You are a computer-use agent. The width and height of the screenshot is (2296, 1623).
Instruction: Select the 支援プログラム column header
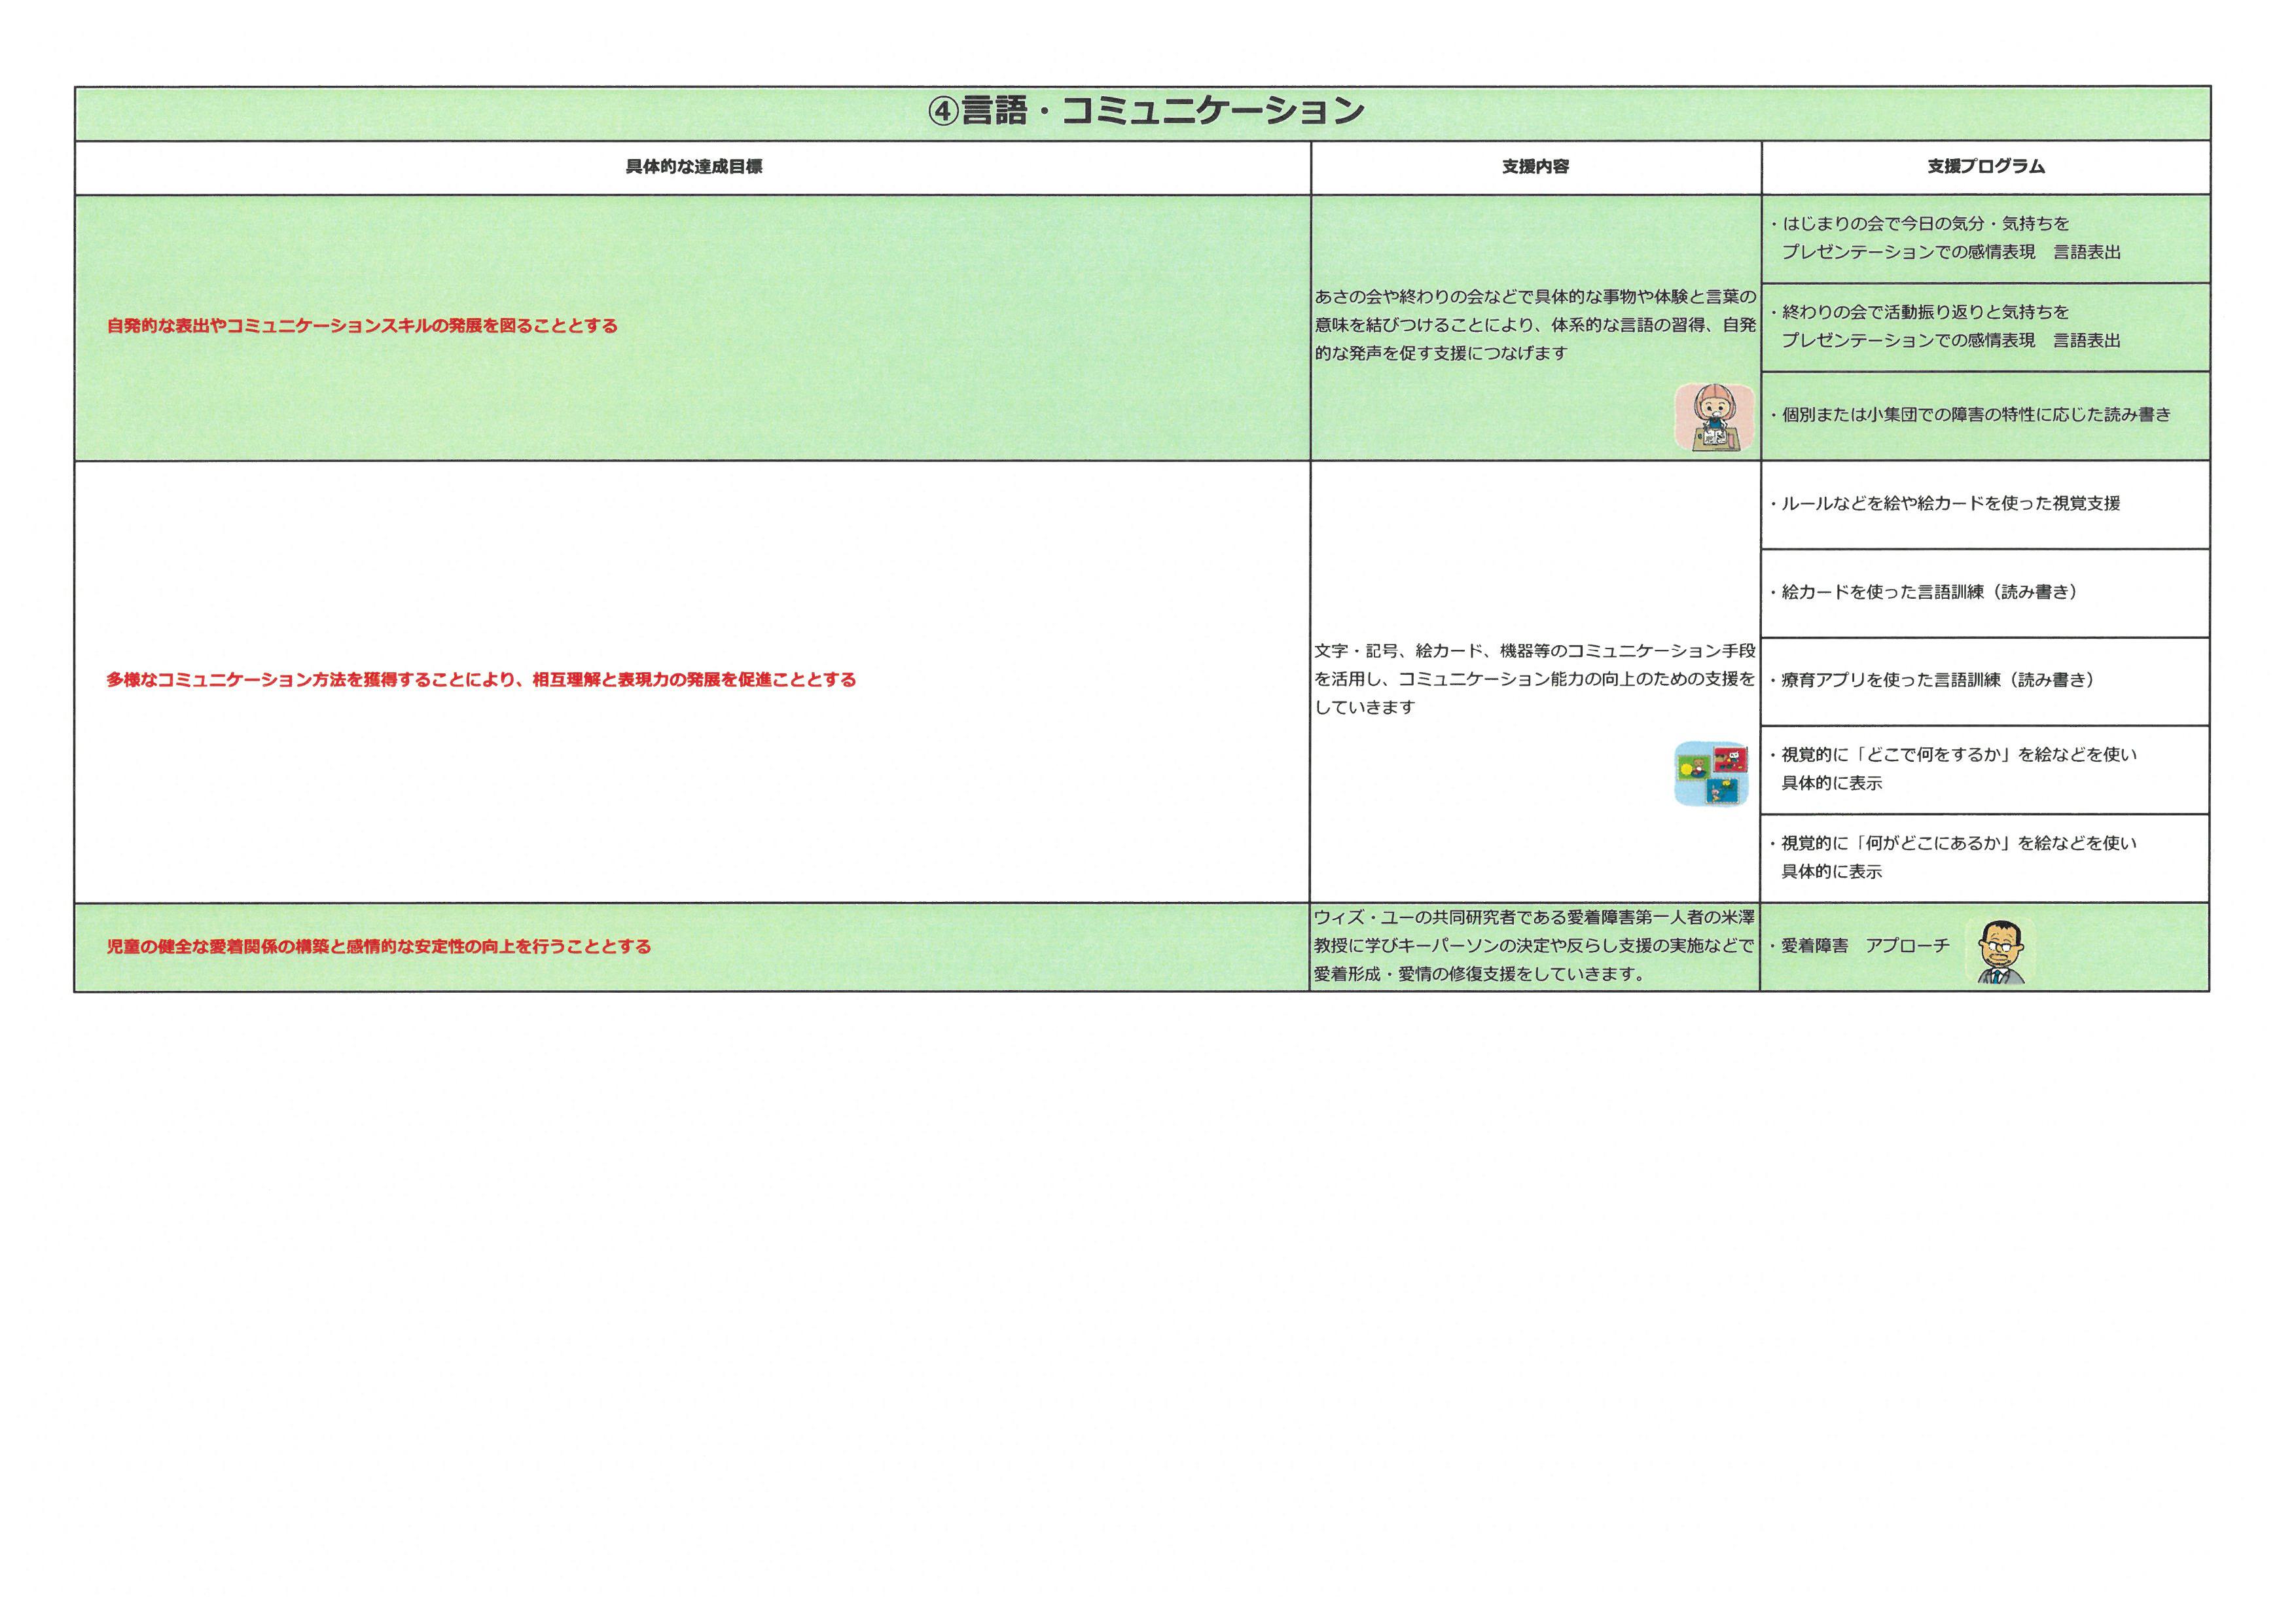[1985, 167]
